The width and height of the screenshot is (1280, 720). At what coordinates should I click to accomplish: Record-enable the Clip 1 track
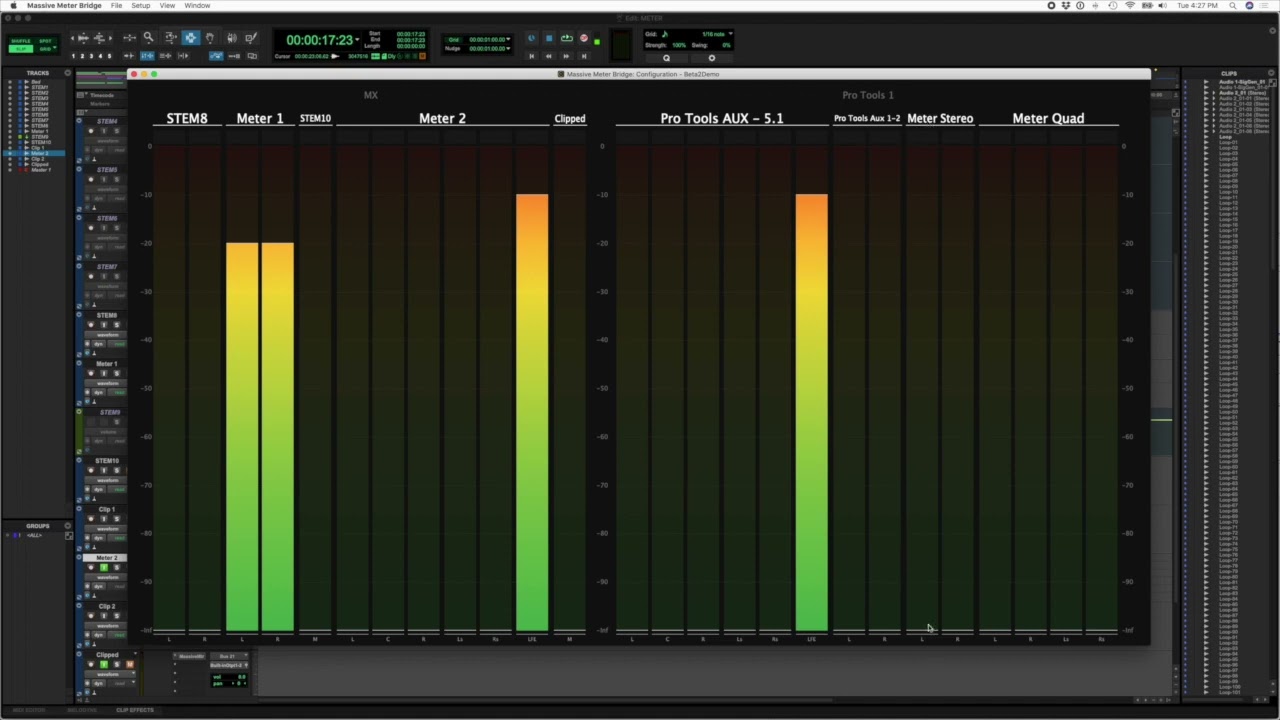[x=90, y=519]
